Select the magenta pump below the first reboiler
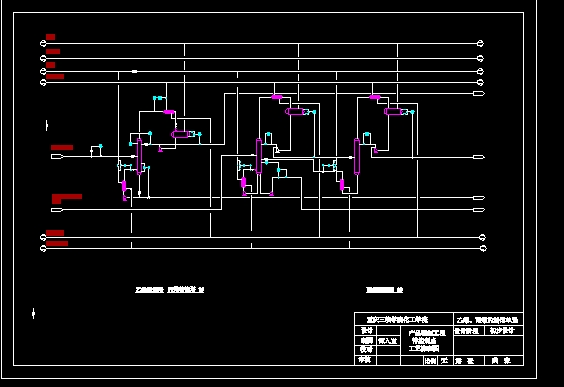Screen dimensions: 564x387 click(125, 198)
